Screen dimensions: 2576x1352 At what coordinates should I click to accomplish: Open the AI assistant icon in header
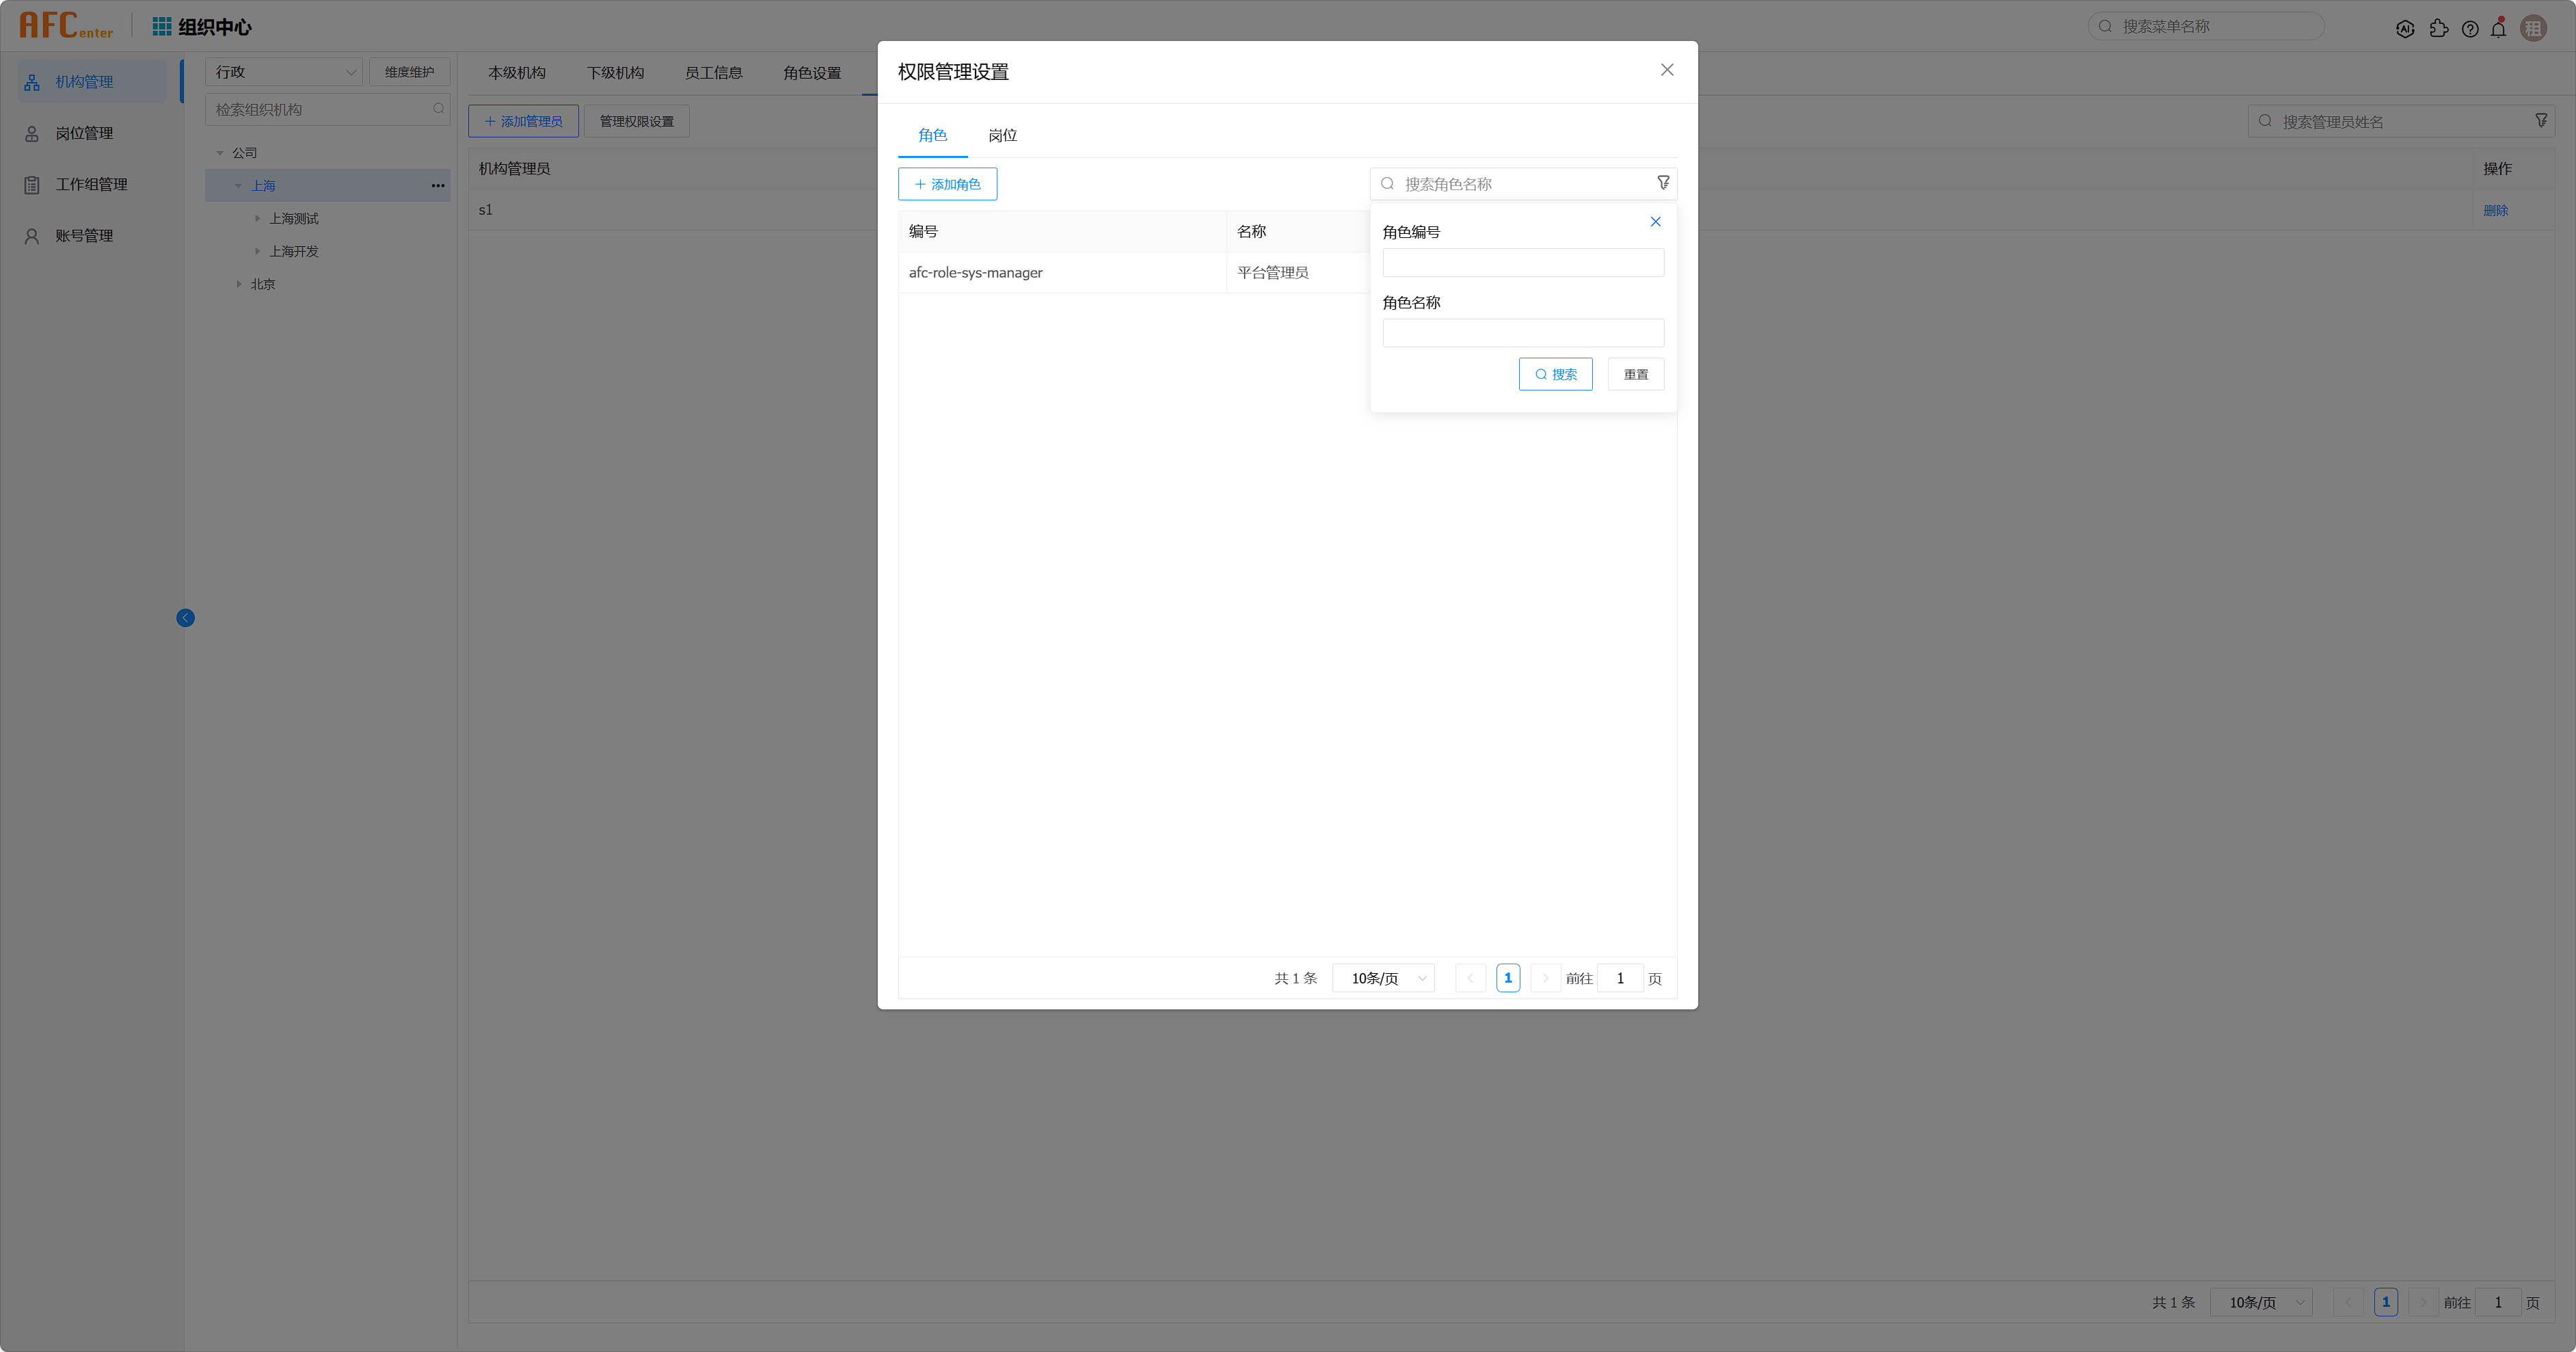[2405, 29]
